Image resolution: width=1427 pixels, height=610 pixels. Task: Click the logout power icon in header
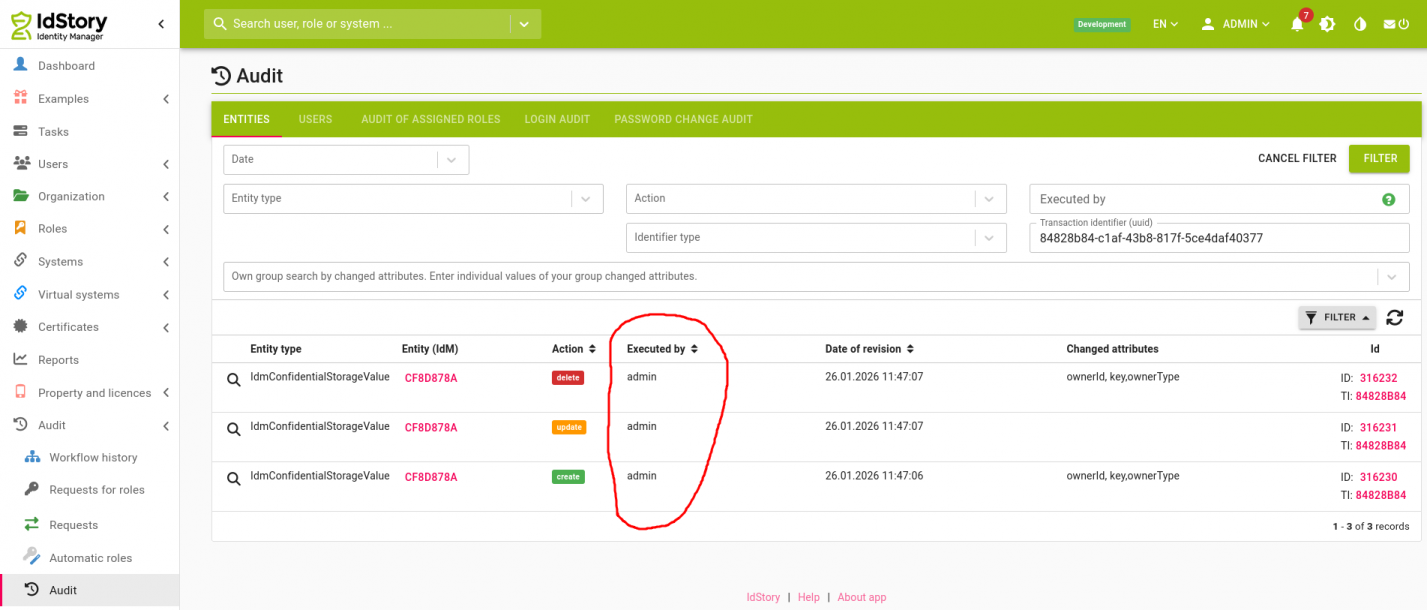pyautogui.click(x=1396, y=25)
